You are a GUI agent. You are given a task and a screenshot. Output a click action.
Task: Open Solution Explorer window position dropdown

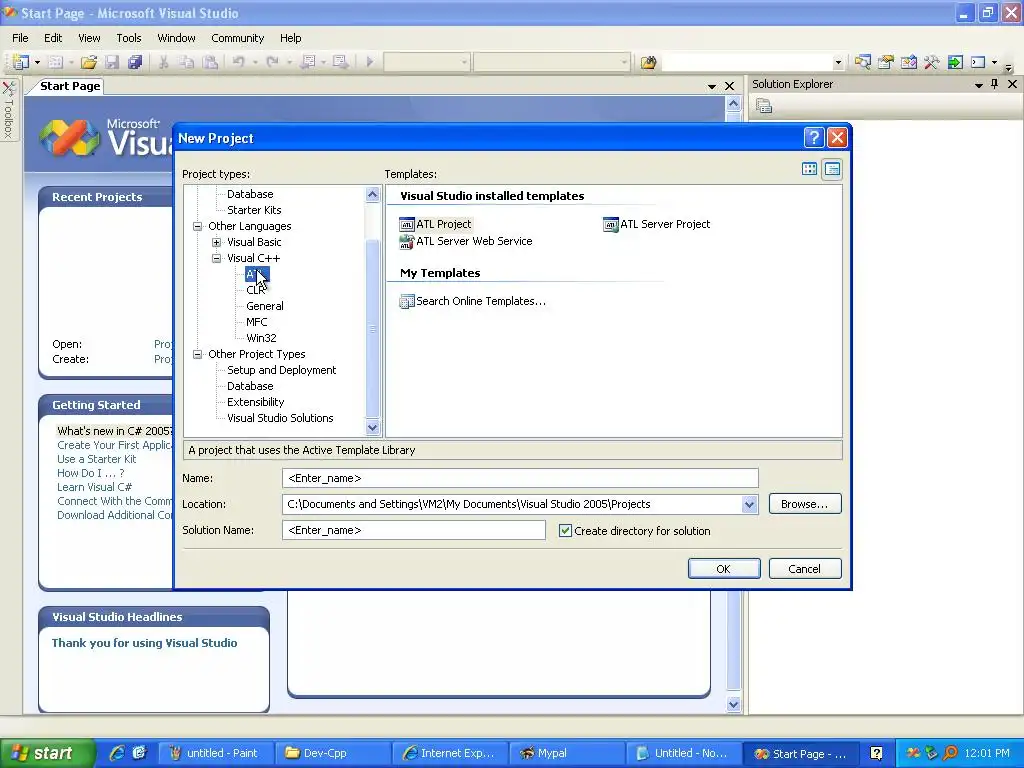click(x=978, y=85)
